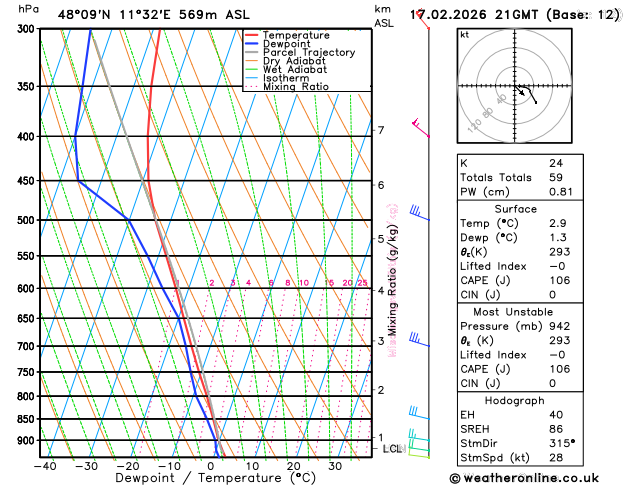Click the wind barb at 700 hPa
Viewport: 629px width, 486px height.
(419, 339)
